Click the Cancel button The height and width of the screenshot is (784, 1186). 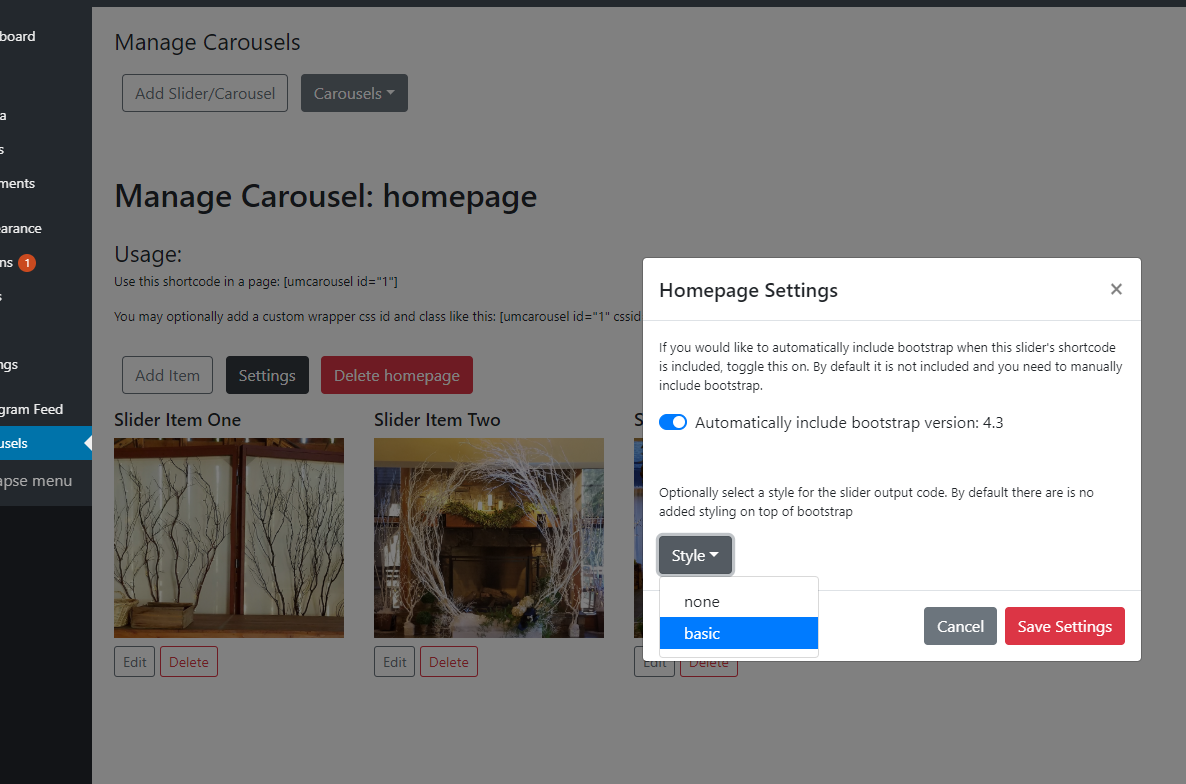960,626
